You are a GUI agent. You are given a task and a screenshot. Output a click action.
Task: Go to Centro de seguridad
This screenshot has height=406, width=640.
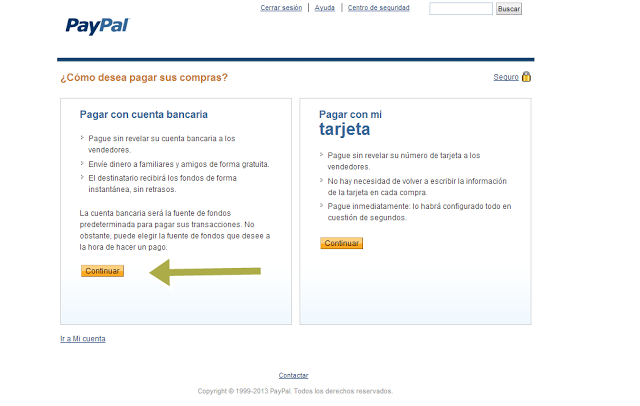pyautogui.click(x=378, y=8)
